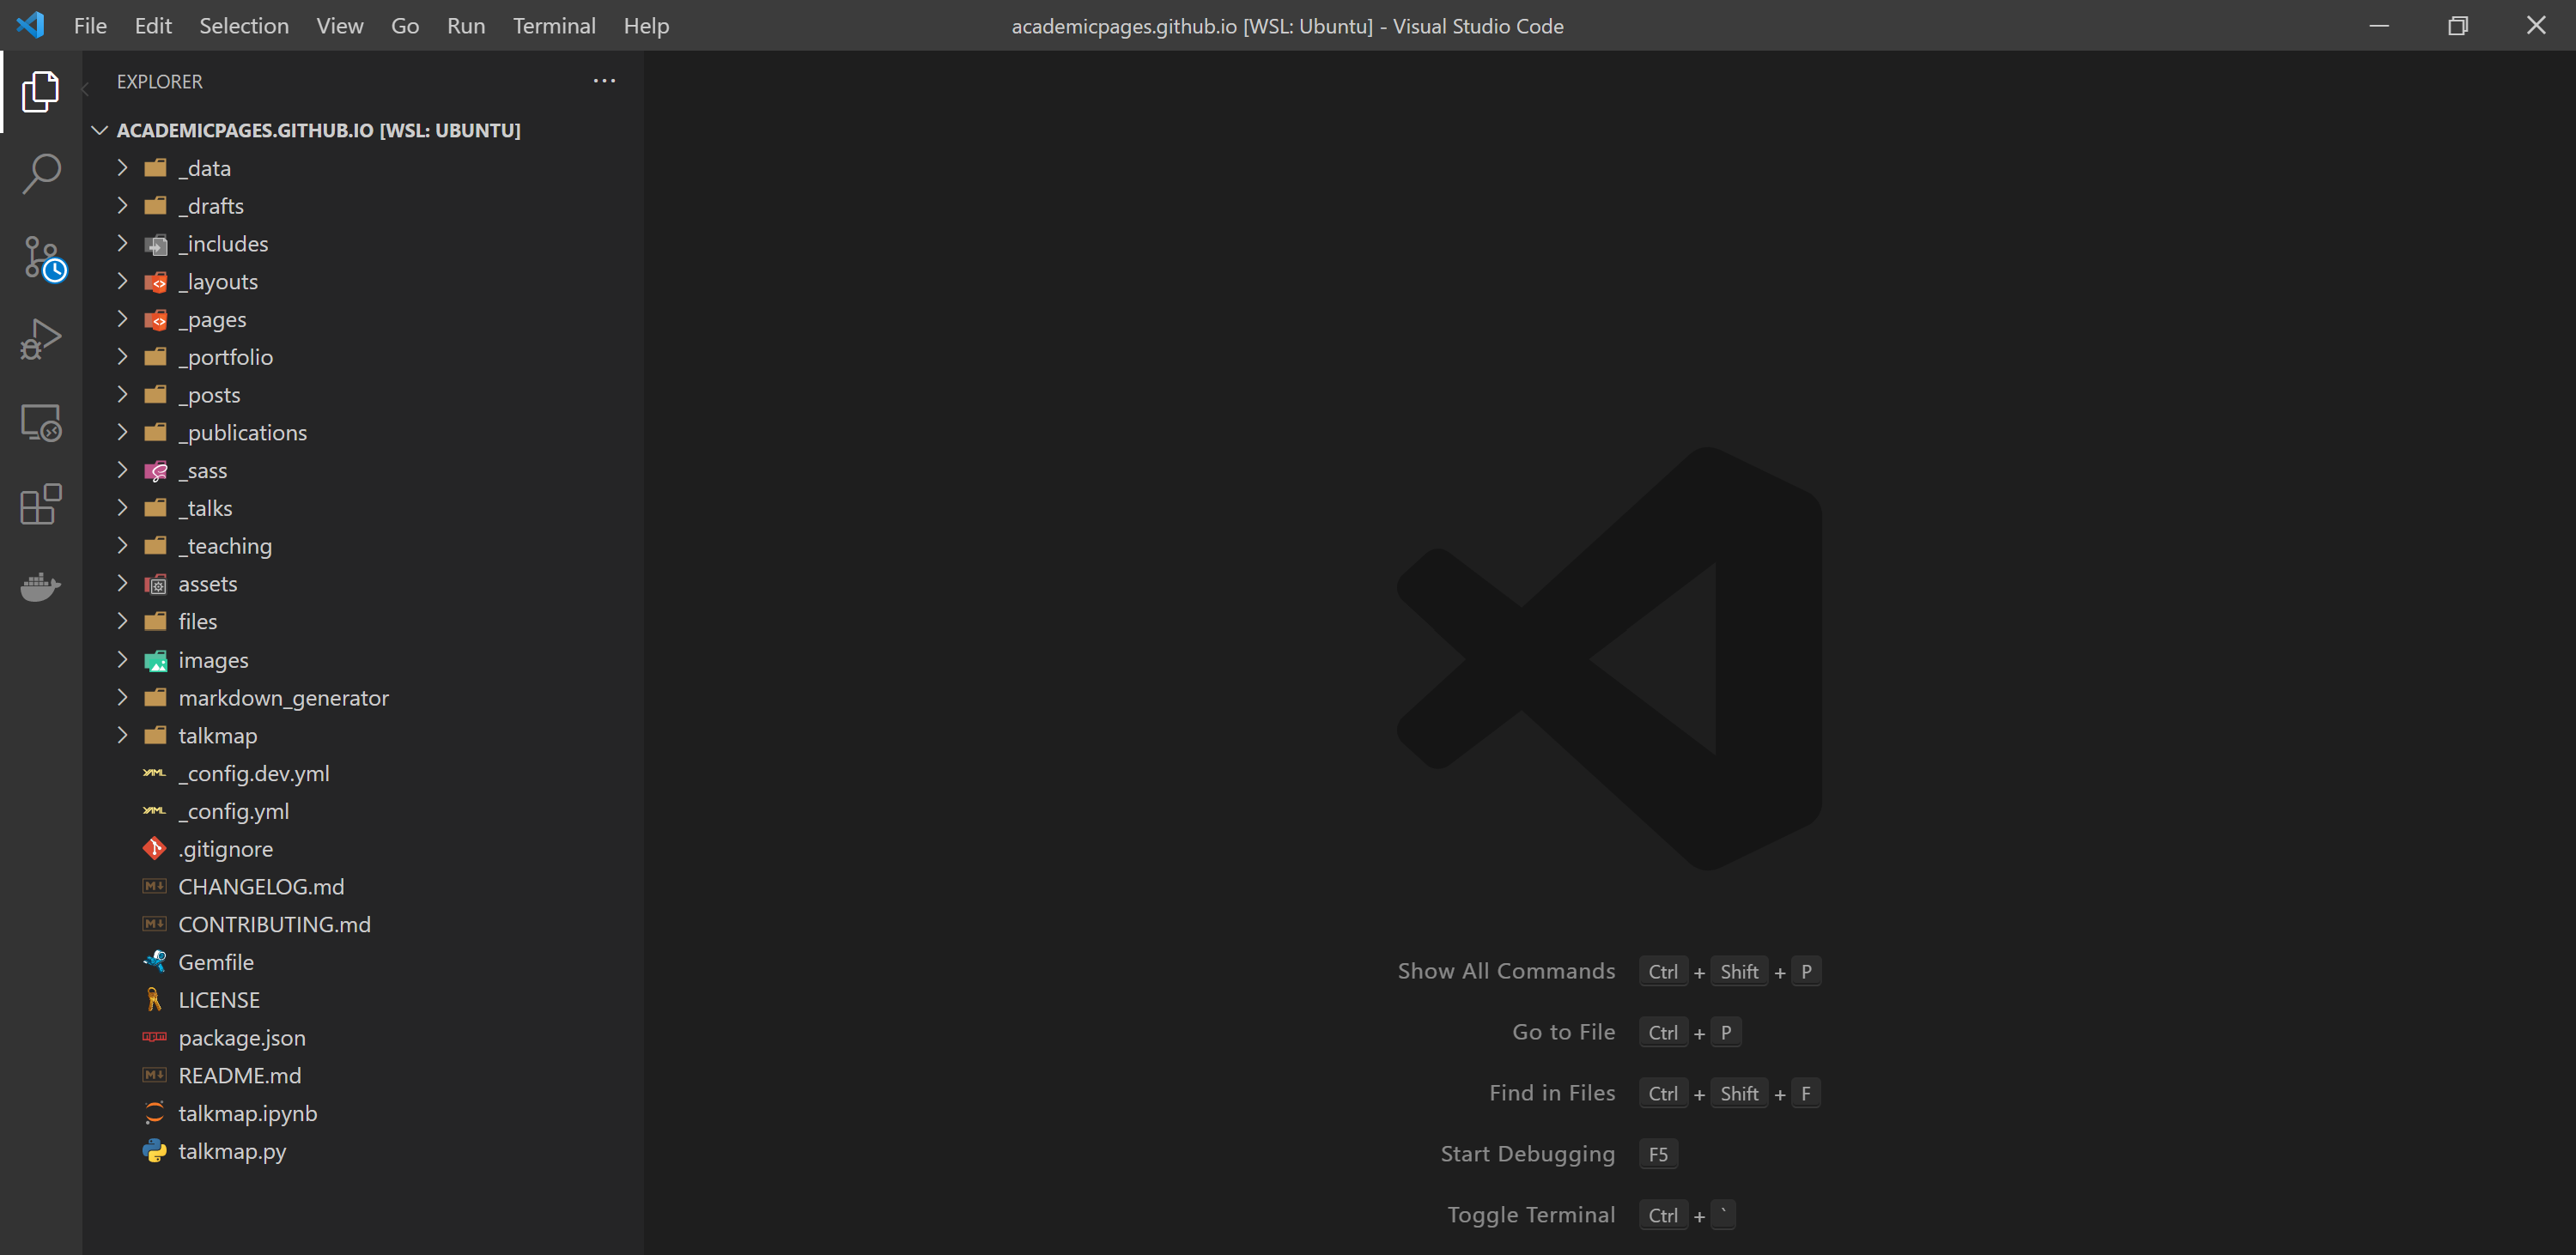Open the Selection menu
Screen dimensions: 2576x1255
(243, 26)
